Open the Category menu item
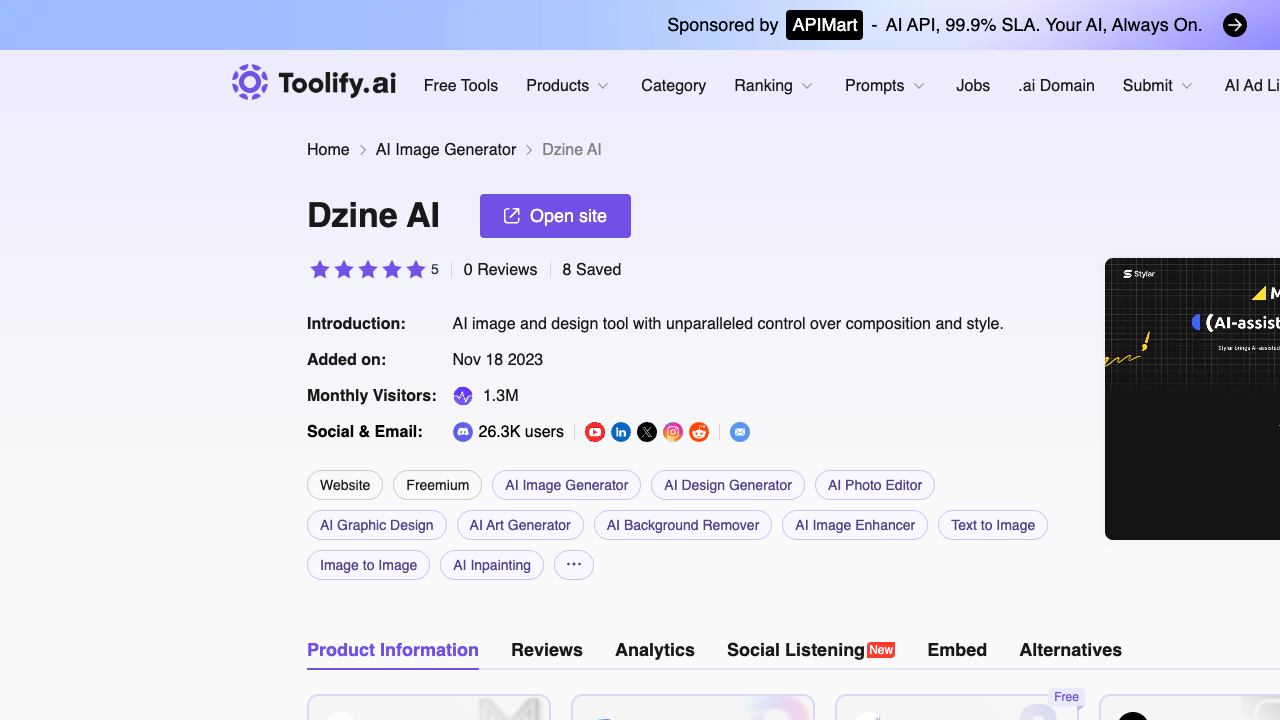This screenshot has width=1280, height=720. click(x=674, y=86)
